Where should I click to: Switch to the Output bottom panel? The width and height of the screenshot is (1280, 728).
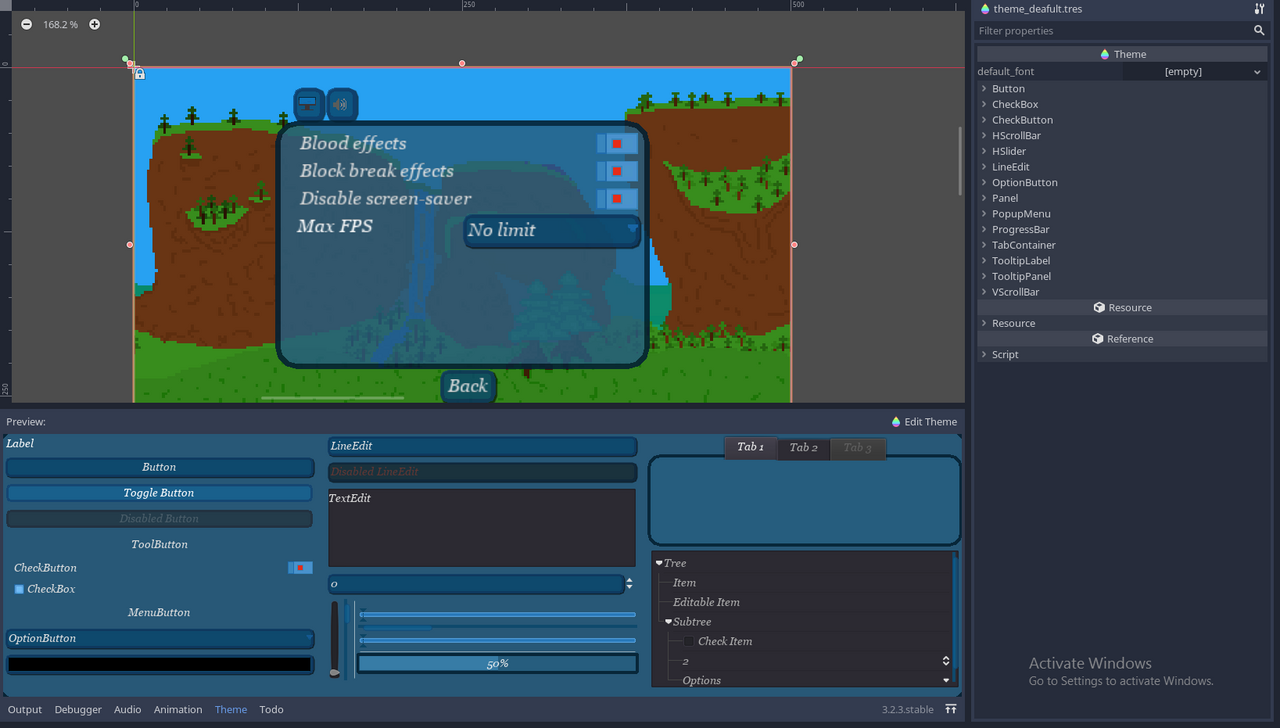[25, 709]
